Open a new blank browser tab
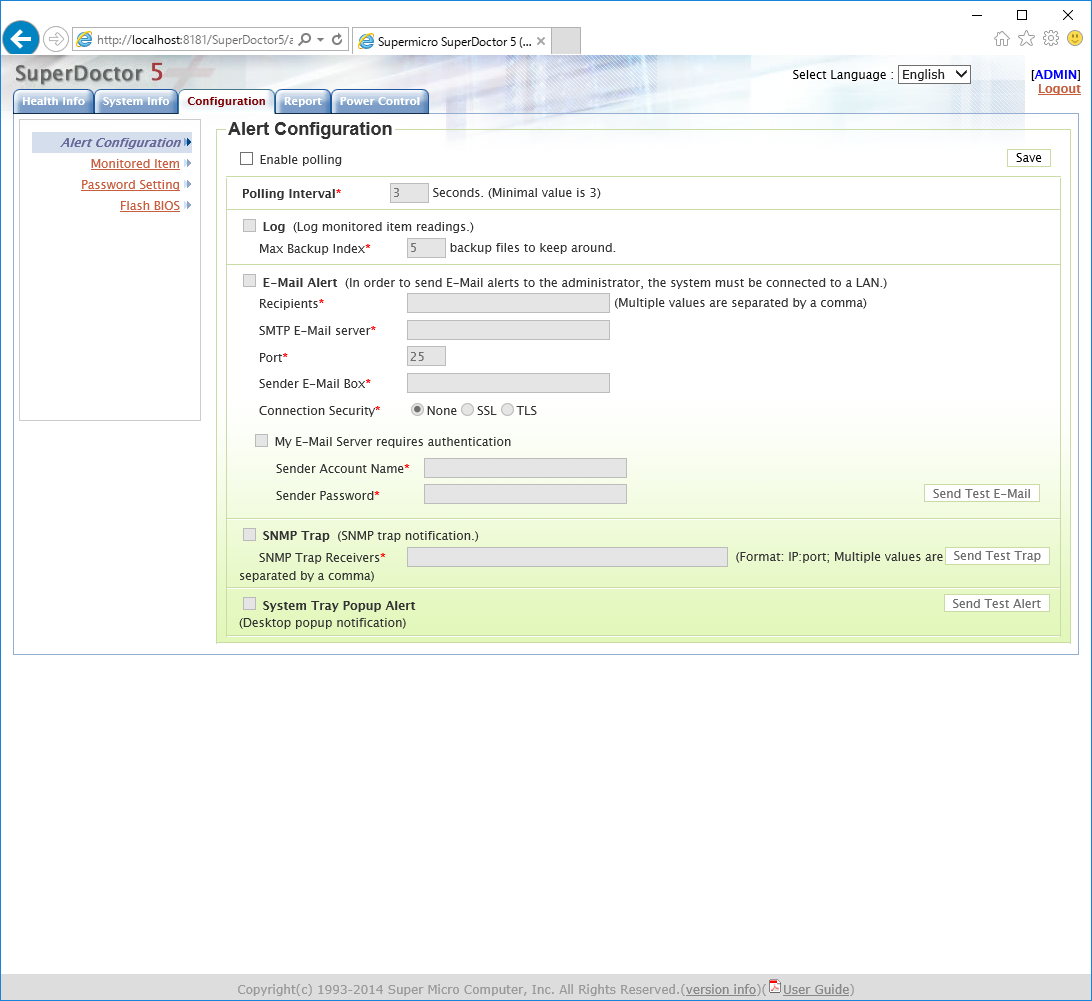 566,40
